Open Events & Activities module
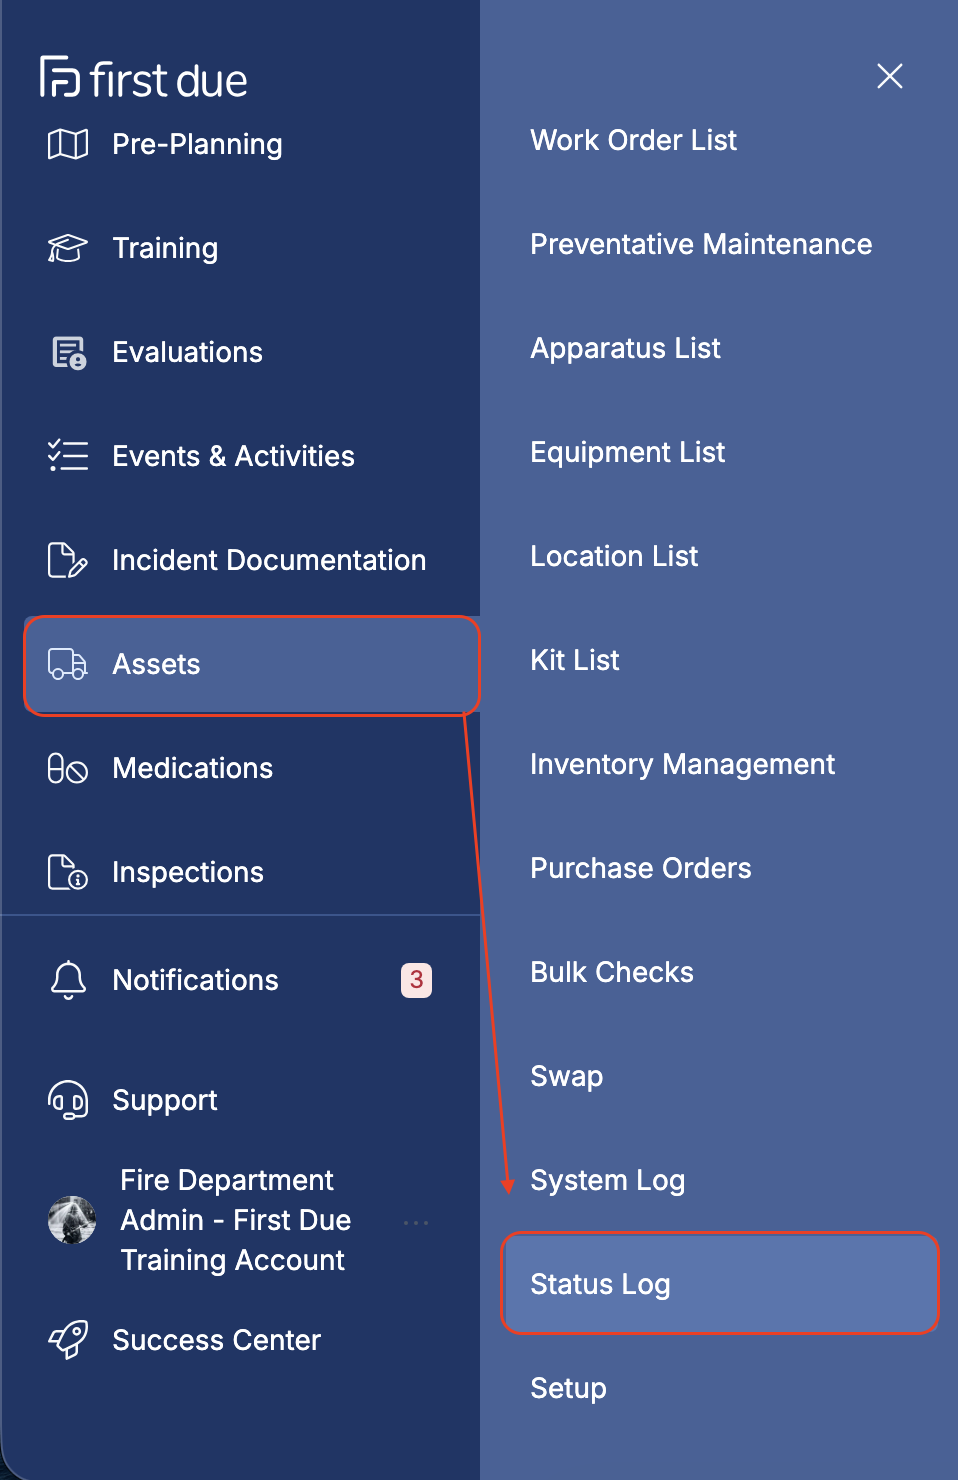The image size is (958, 1480). point(233,456)
